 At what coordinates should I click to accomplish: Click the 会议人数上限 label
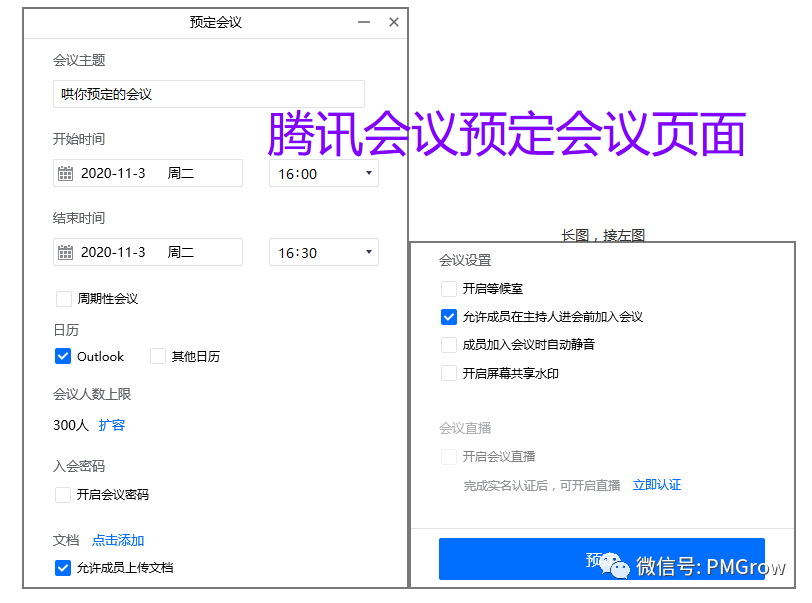coord(92,394)
